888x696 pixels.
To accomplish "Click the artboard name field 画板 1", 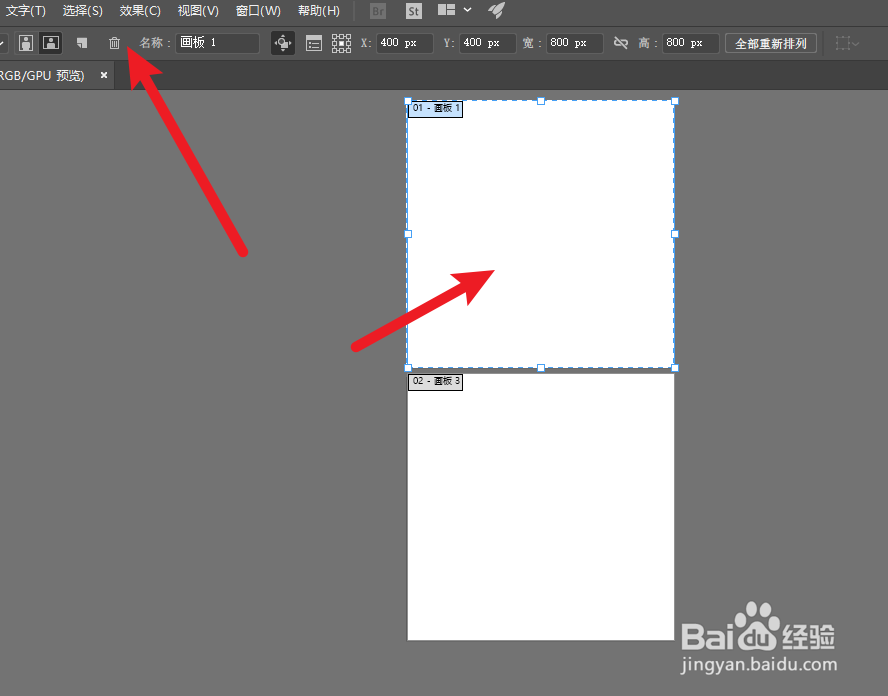I will 217,43.
